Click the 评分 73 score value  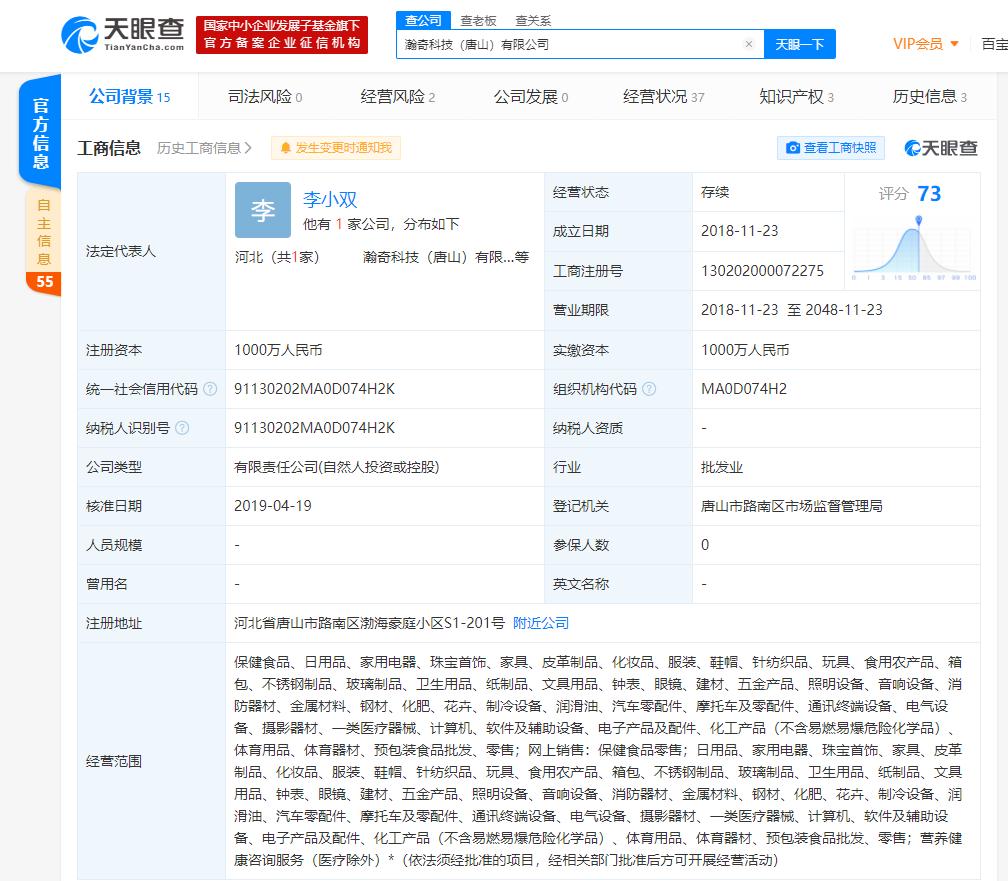pyautogui.click(x=929, y=194)
